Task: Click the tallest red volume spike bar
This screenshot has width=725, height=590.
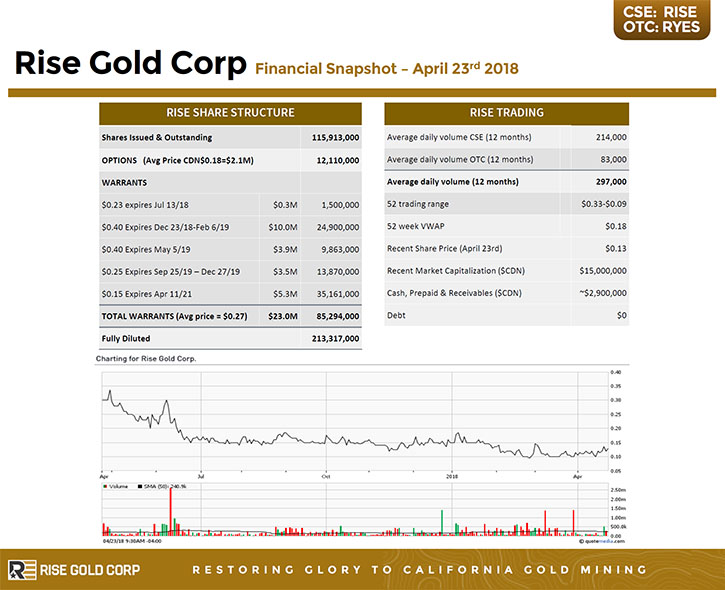Action: pos(171,511)
